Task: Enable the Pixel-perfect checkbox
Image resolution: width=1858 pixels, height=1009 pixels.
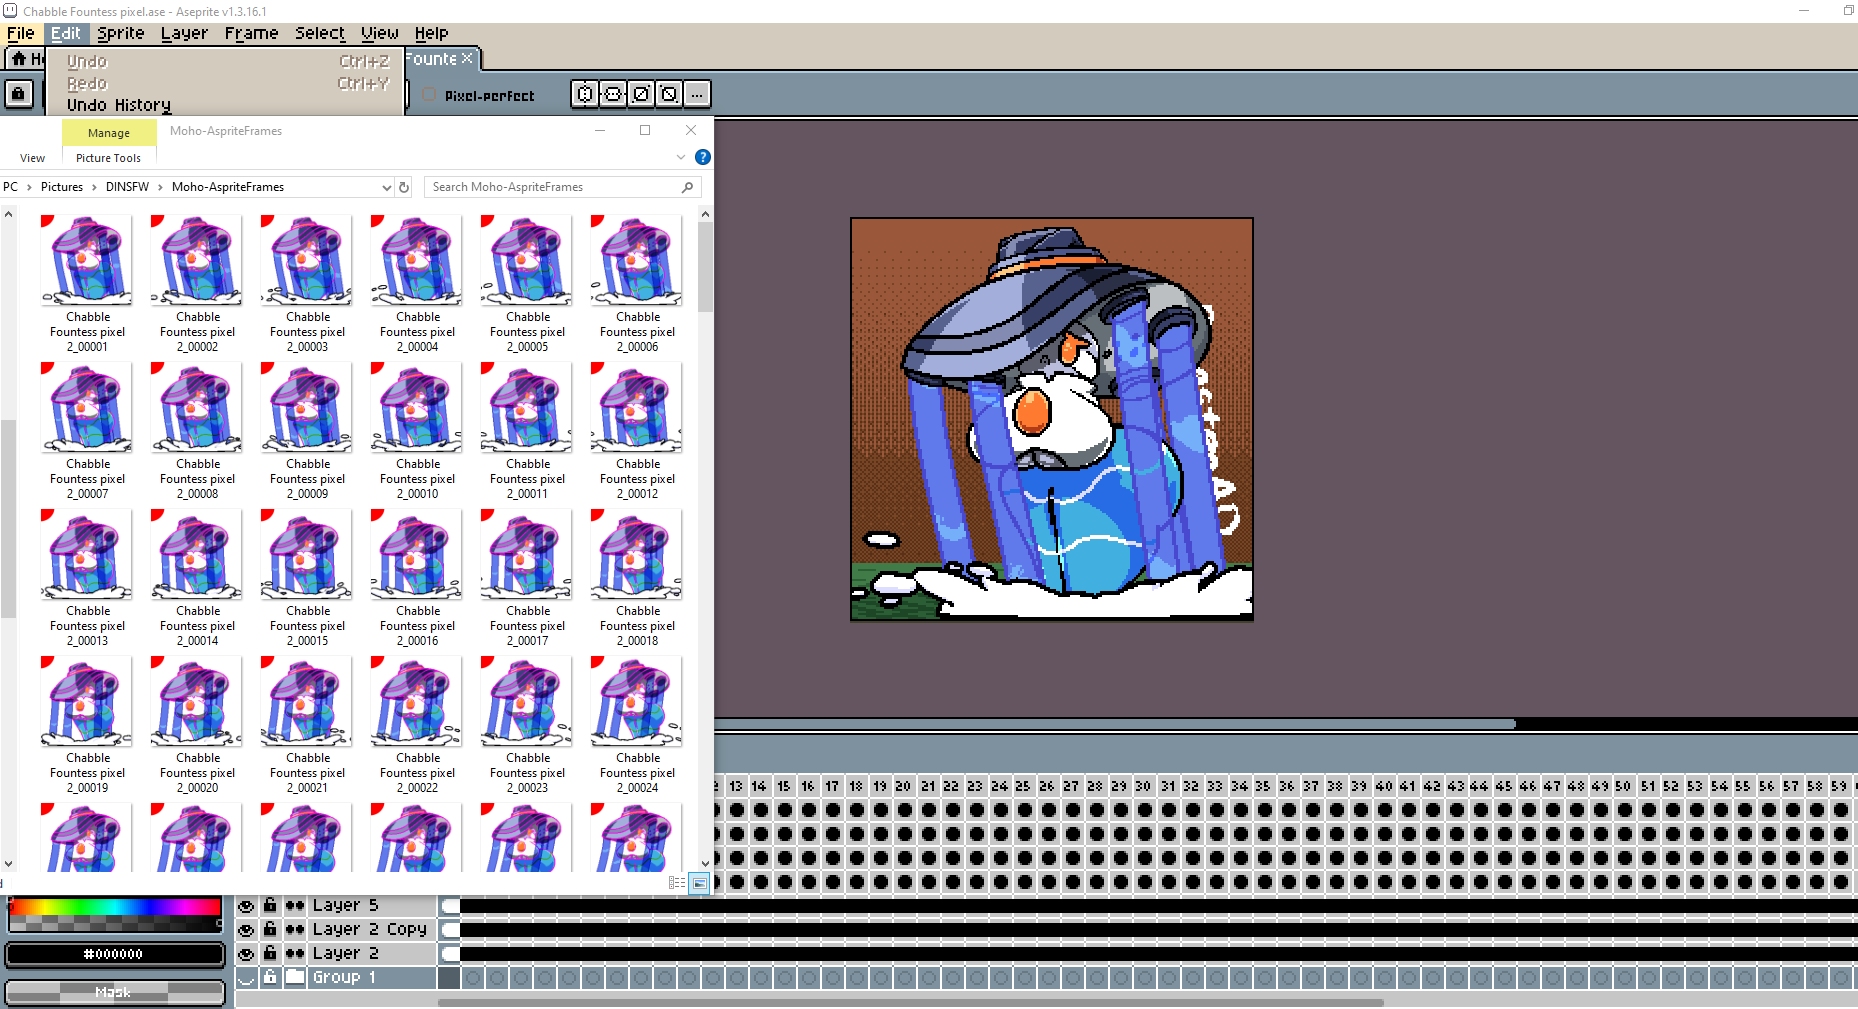Action: 429,95
